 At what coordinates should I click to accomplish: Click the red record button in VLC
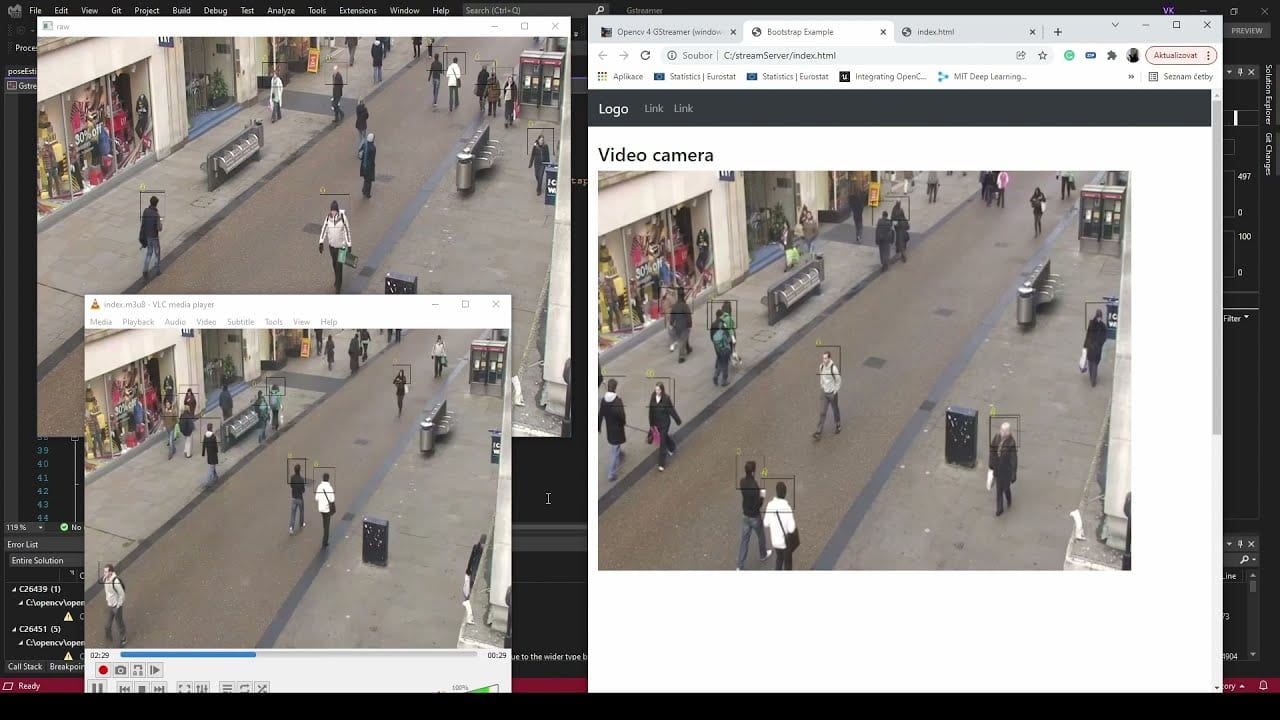point(103,670)
